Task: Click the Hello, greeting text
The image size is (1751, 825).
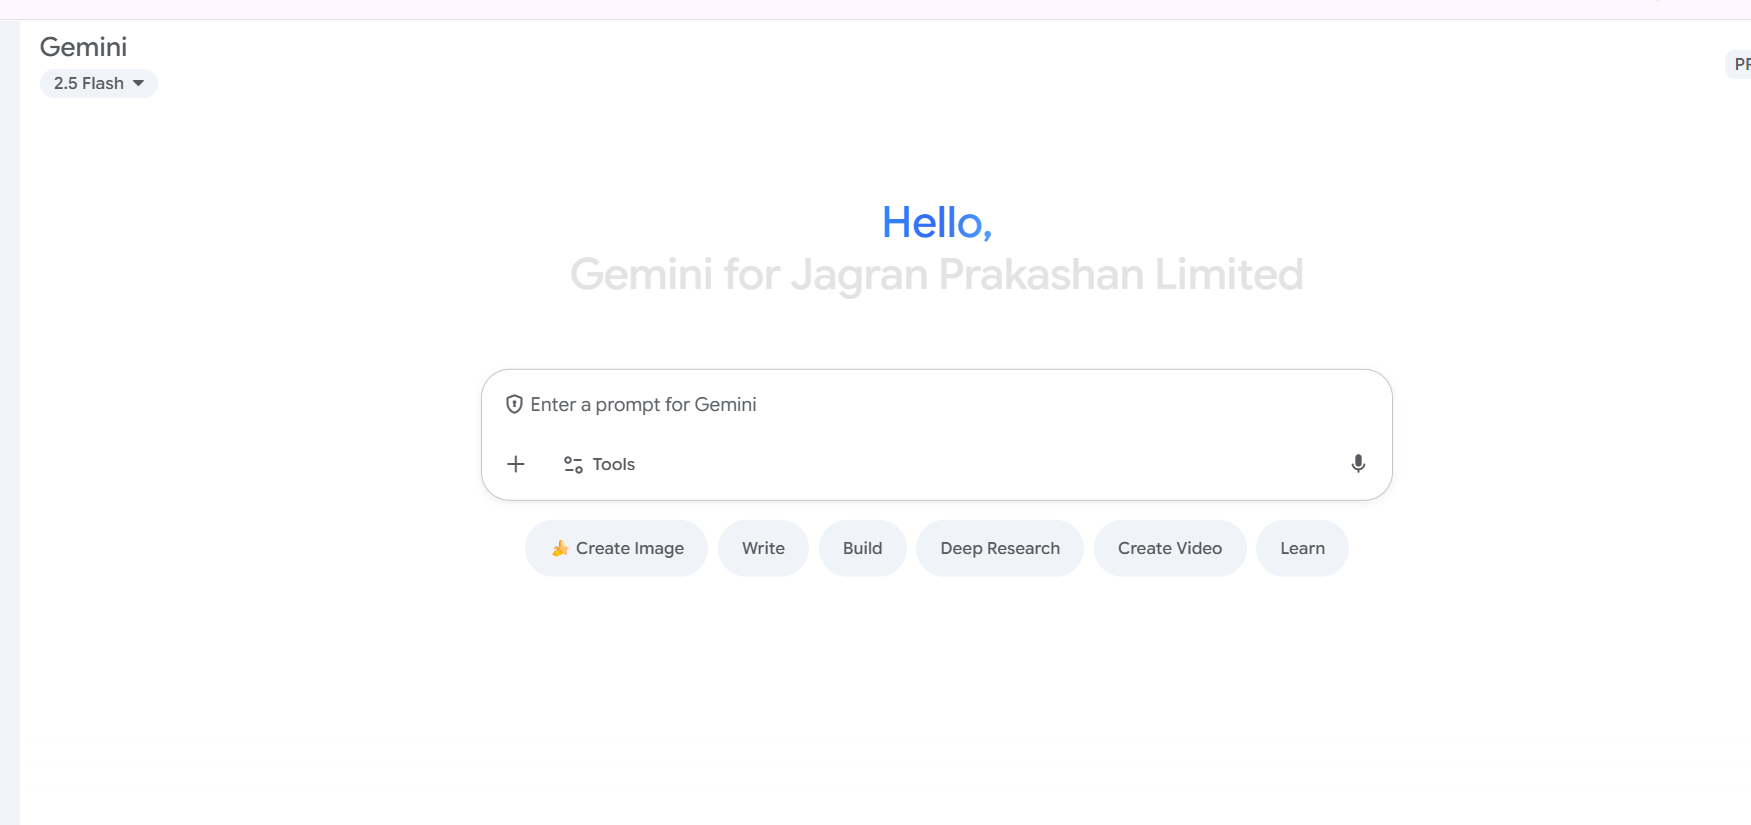Action: [937, 222]
